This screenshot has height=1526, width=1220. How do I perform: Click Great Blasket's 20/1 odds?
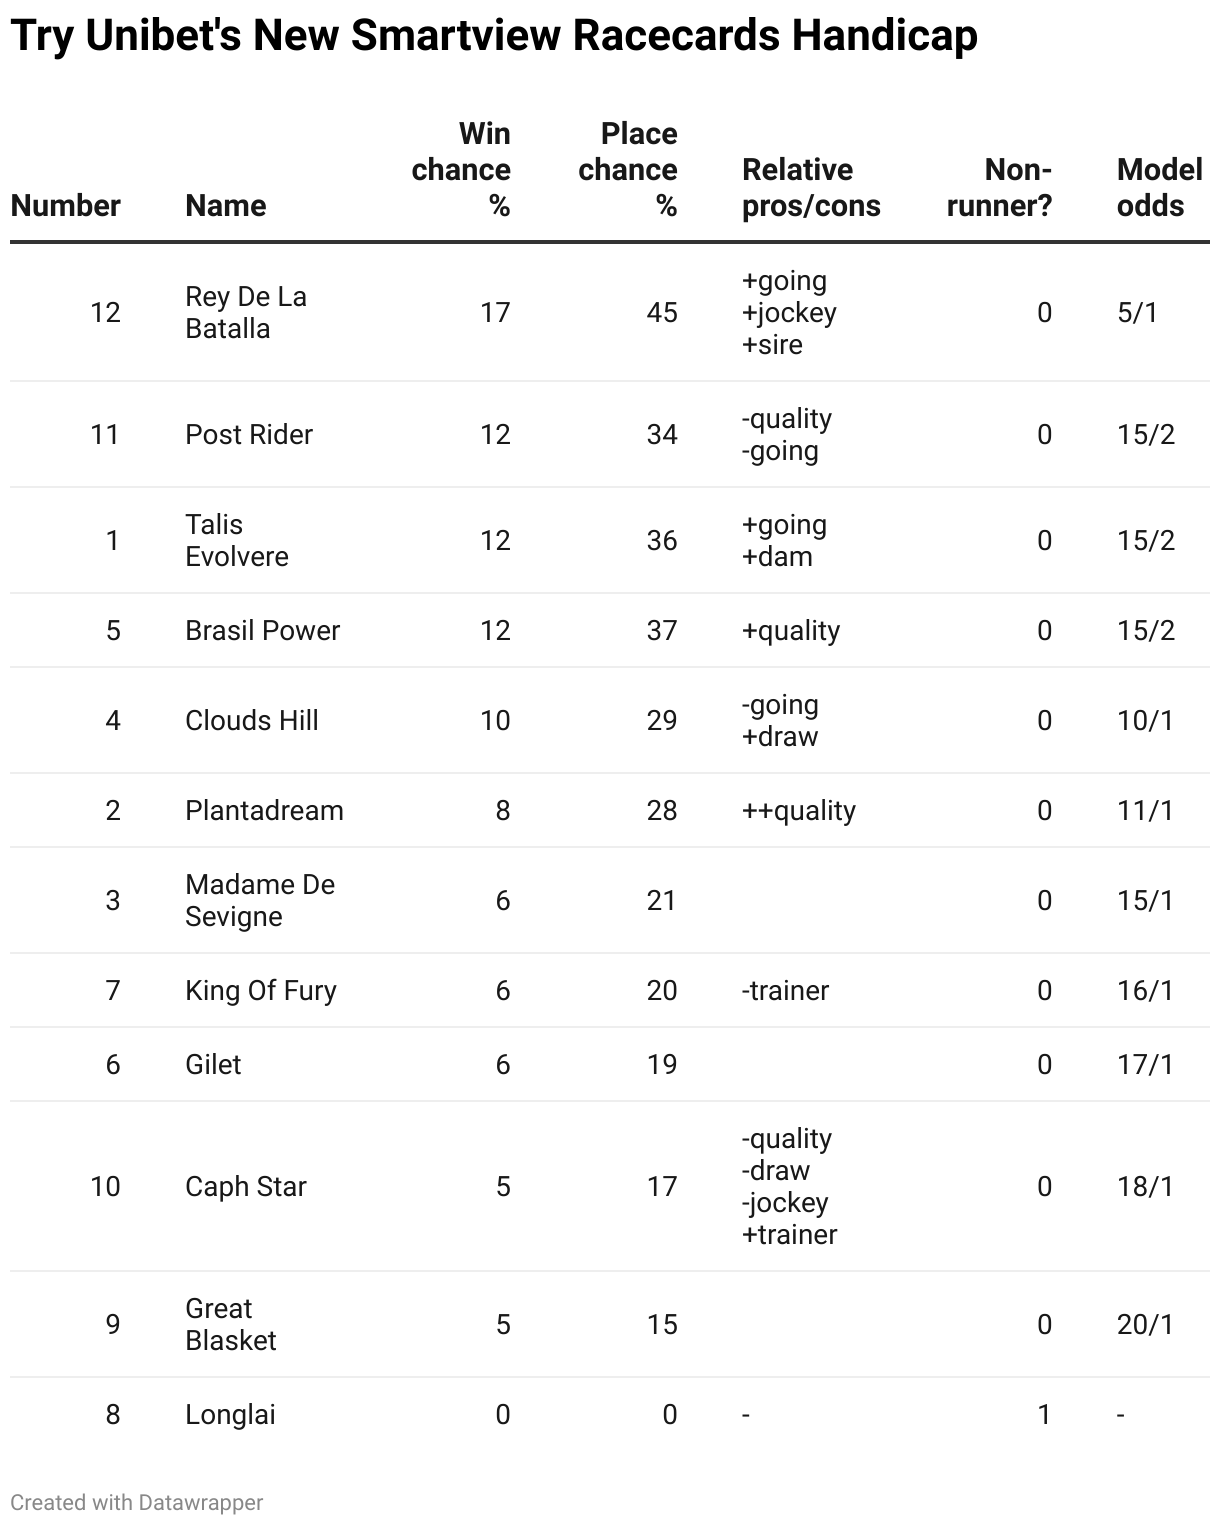1146,1325
